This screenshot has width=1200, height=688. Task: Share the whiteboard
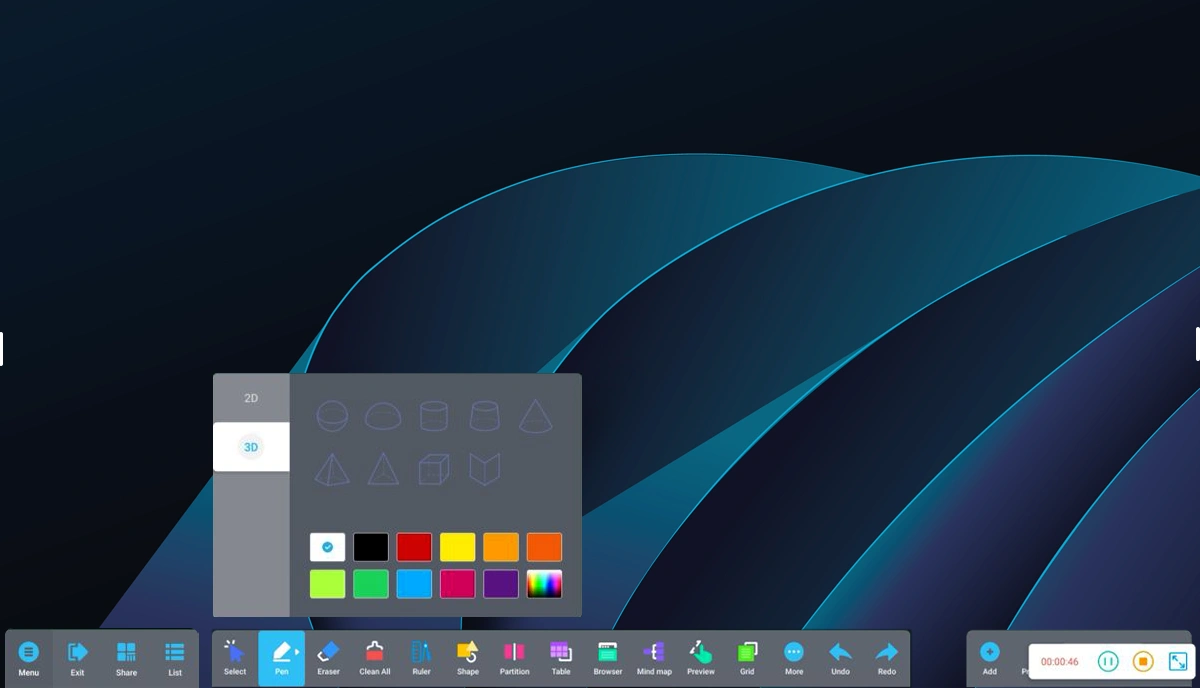point(126,657)
